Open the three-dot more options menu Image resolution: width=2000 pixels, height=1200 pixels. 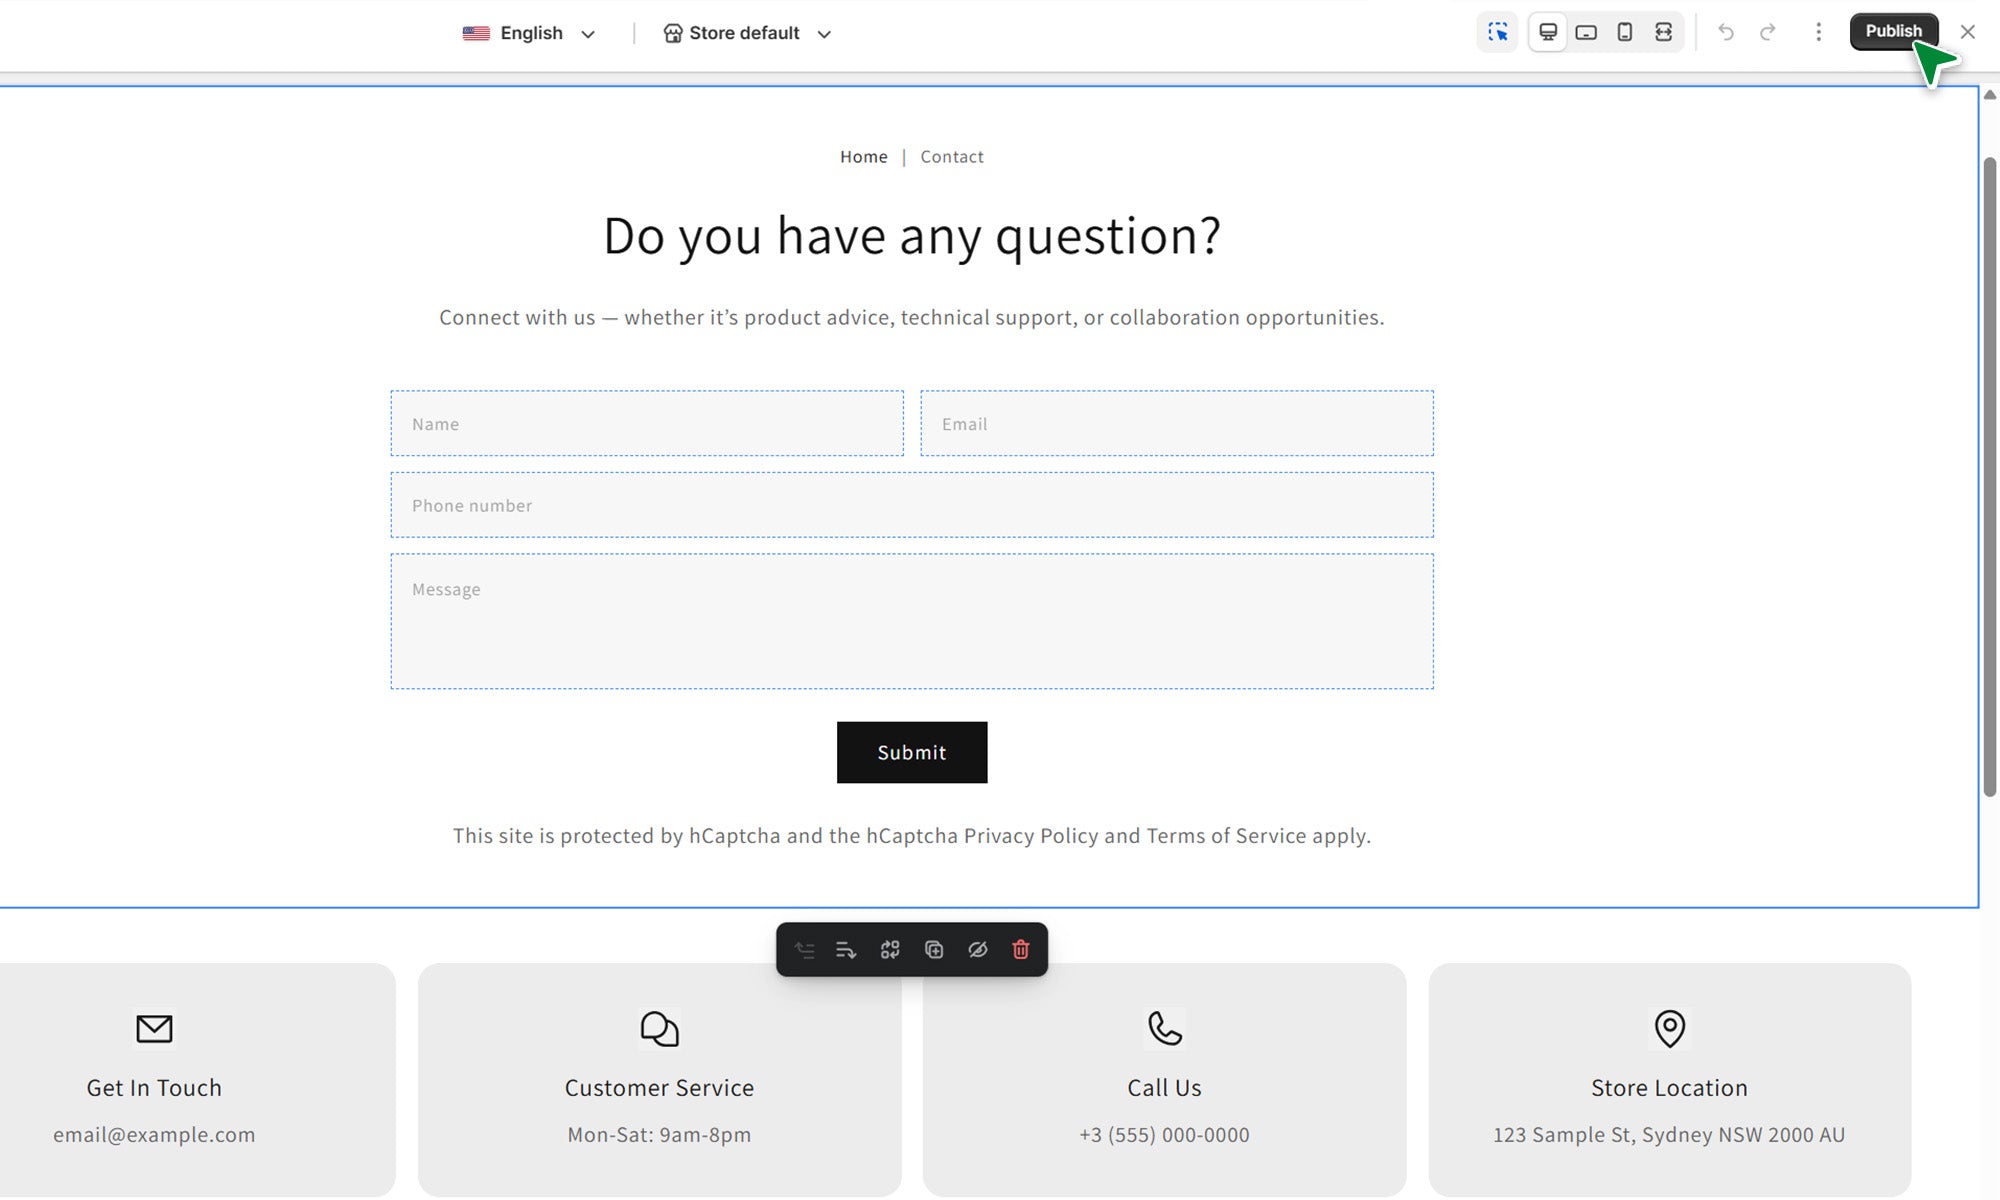[1818, 32]
